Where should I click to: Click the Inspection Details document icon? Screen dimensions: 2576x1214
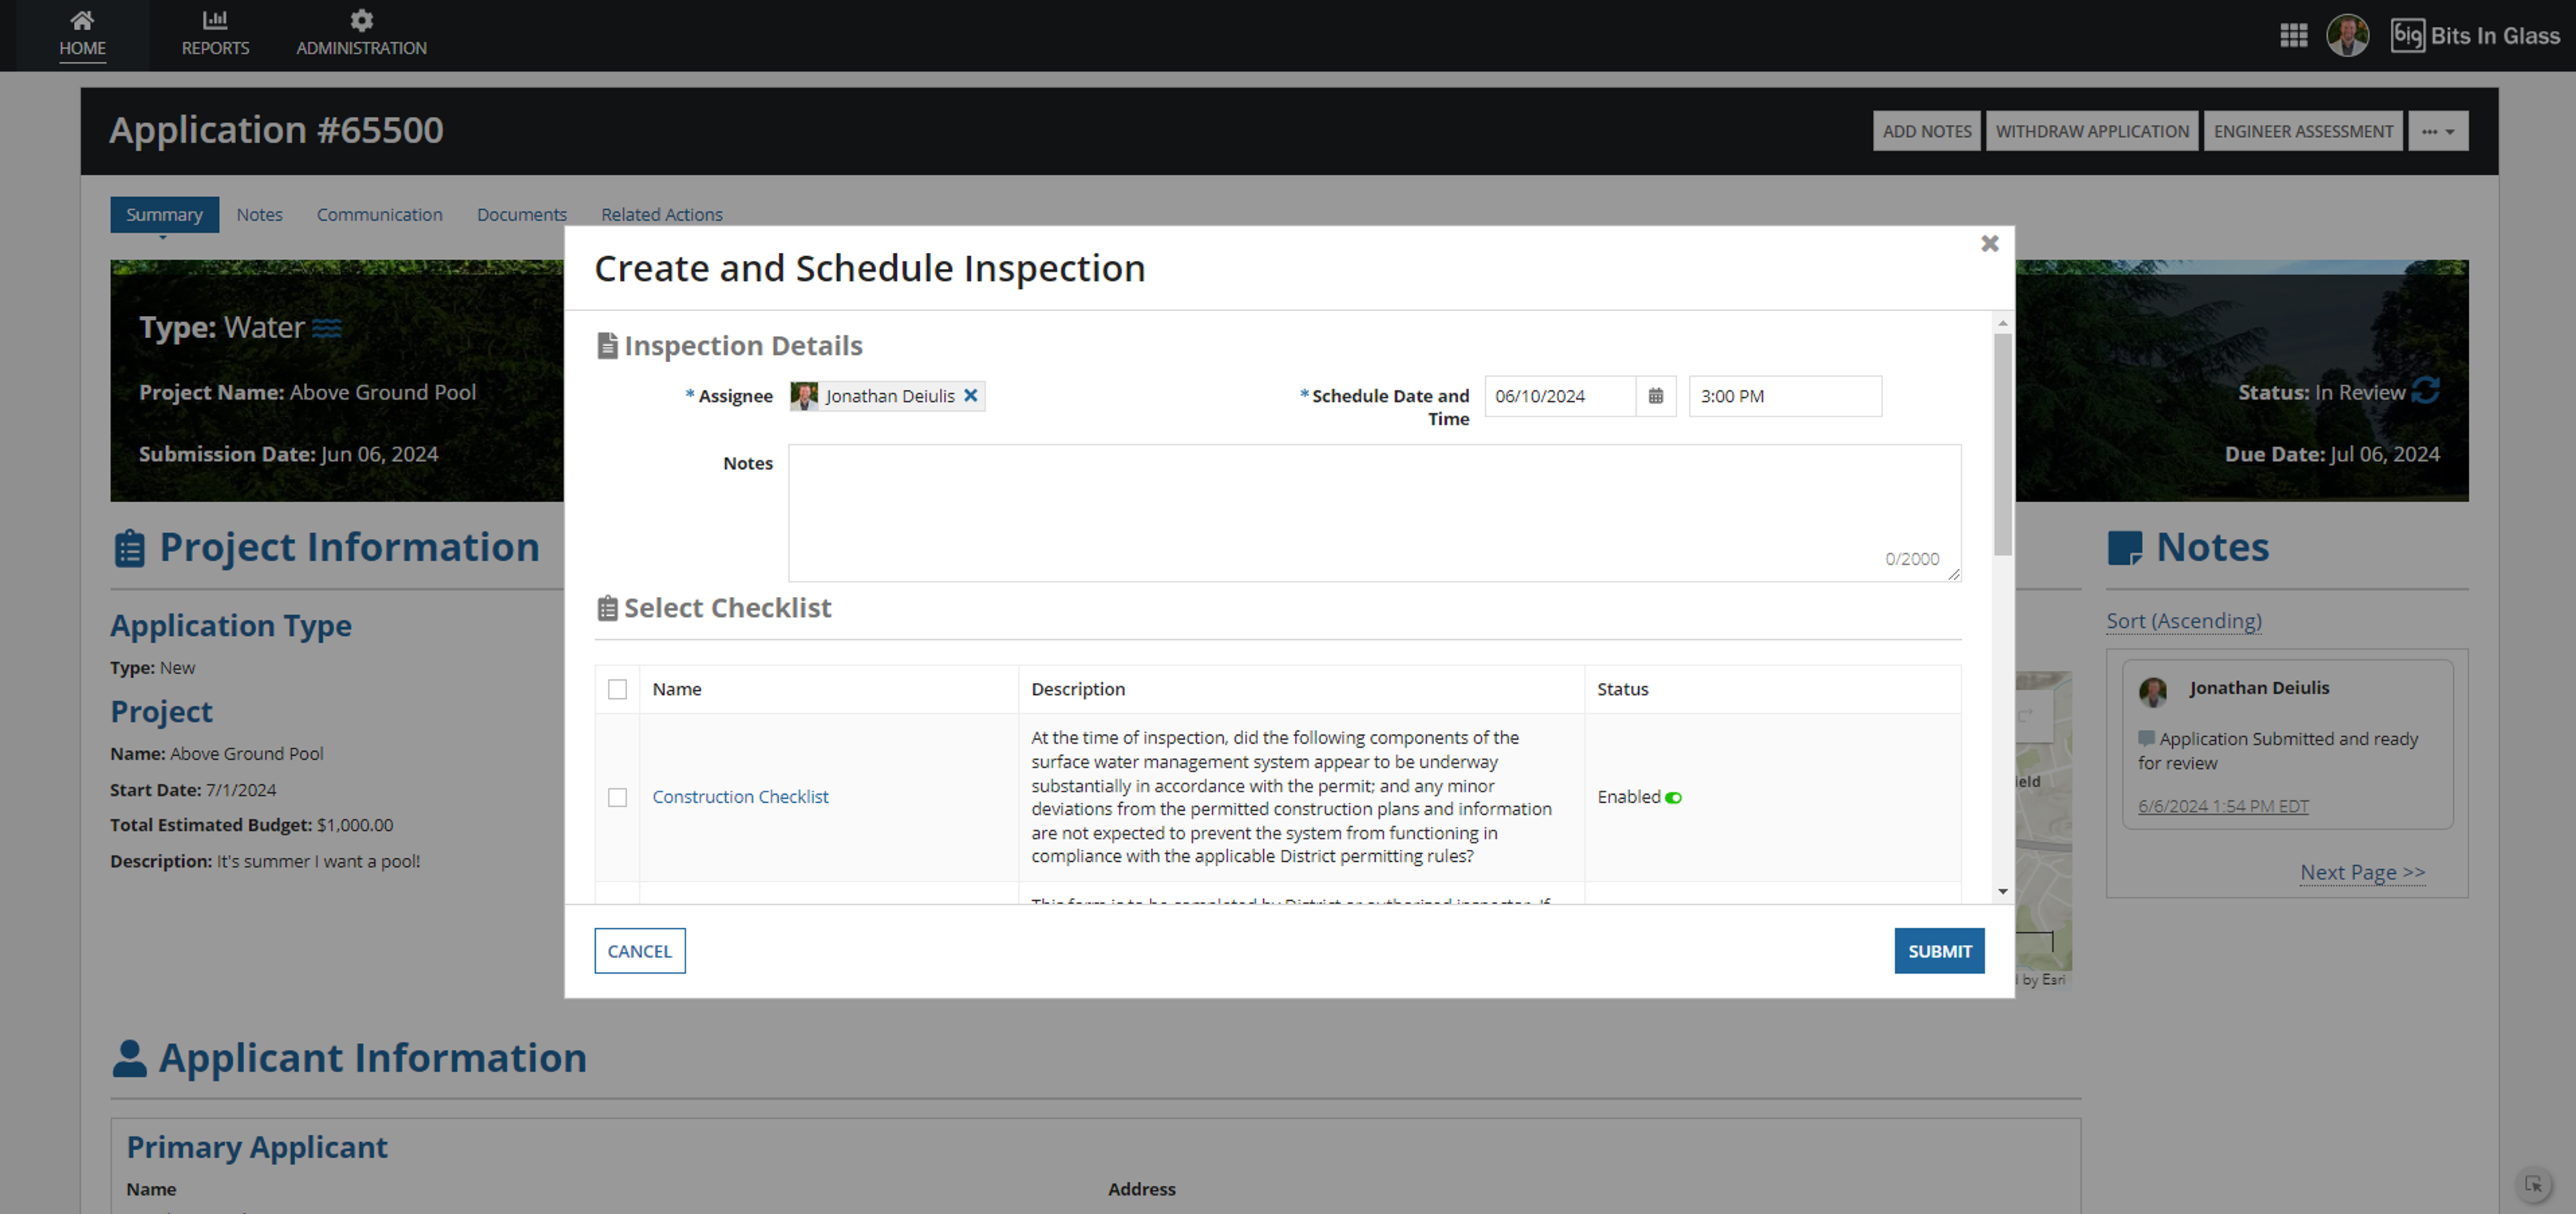607,346
